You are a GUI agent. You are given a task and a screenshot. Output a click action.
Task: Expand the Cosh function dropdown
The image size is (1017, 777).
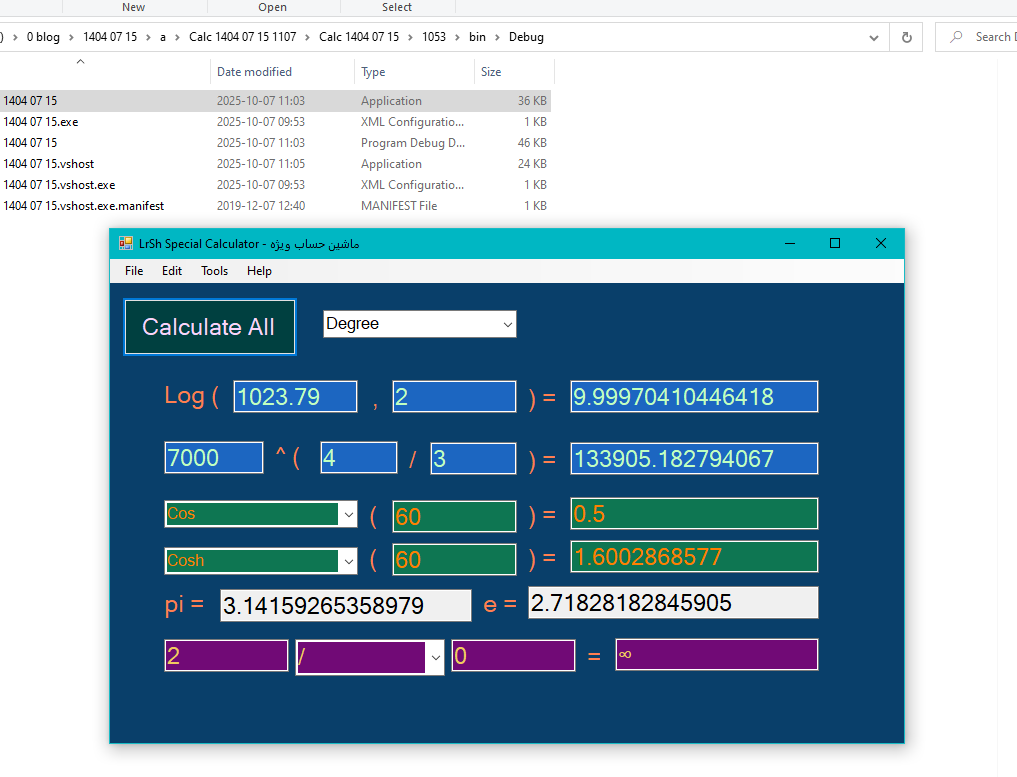348,561
